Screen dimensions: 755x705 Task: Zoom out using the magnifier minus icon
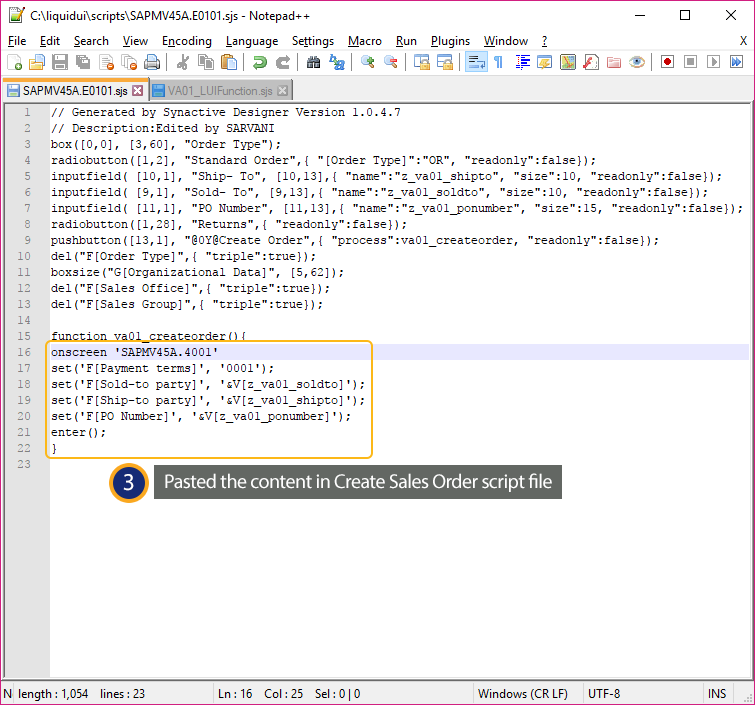click(391, 62)
